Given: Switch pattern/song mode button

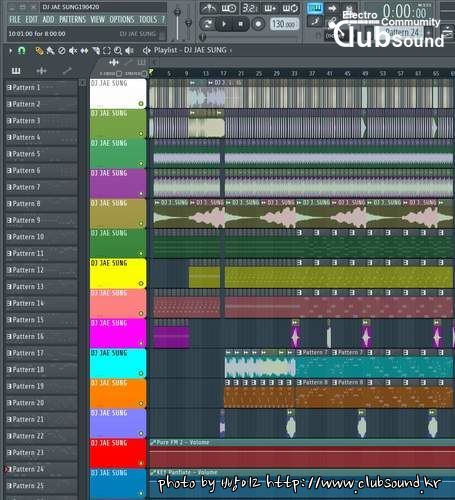Looking at the screenshot, I should (208, 24).
